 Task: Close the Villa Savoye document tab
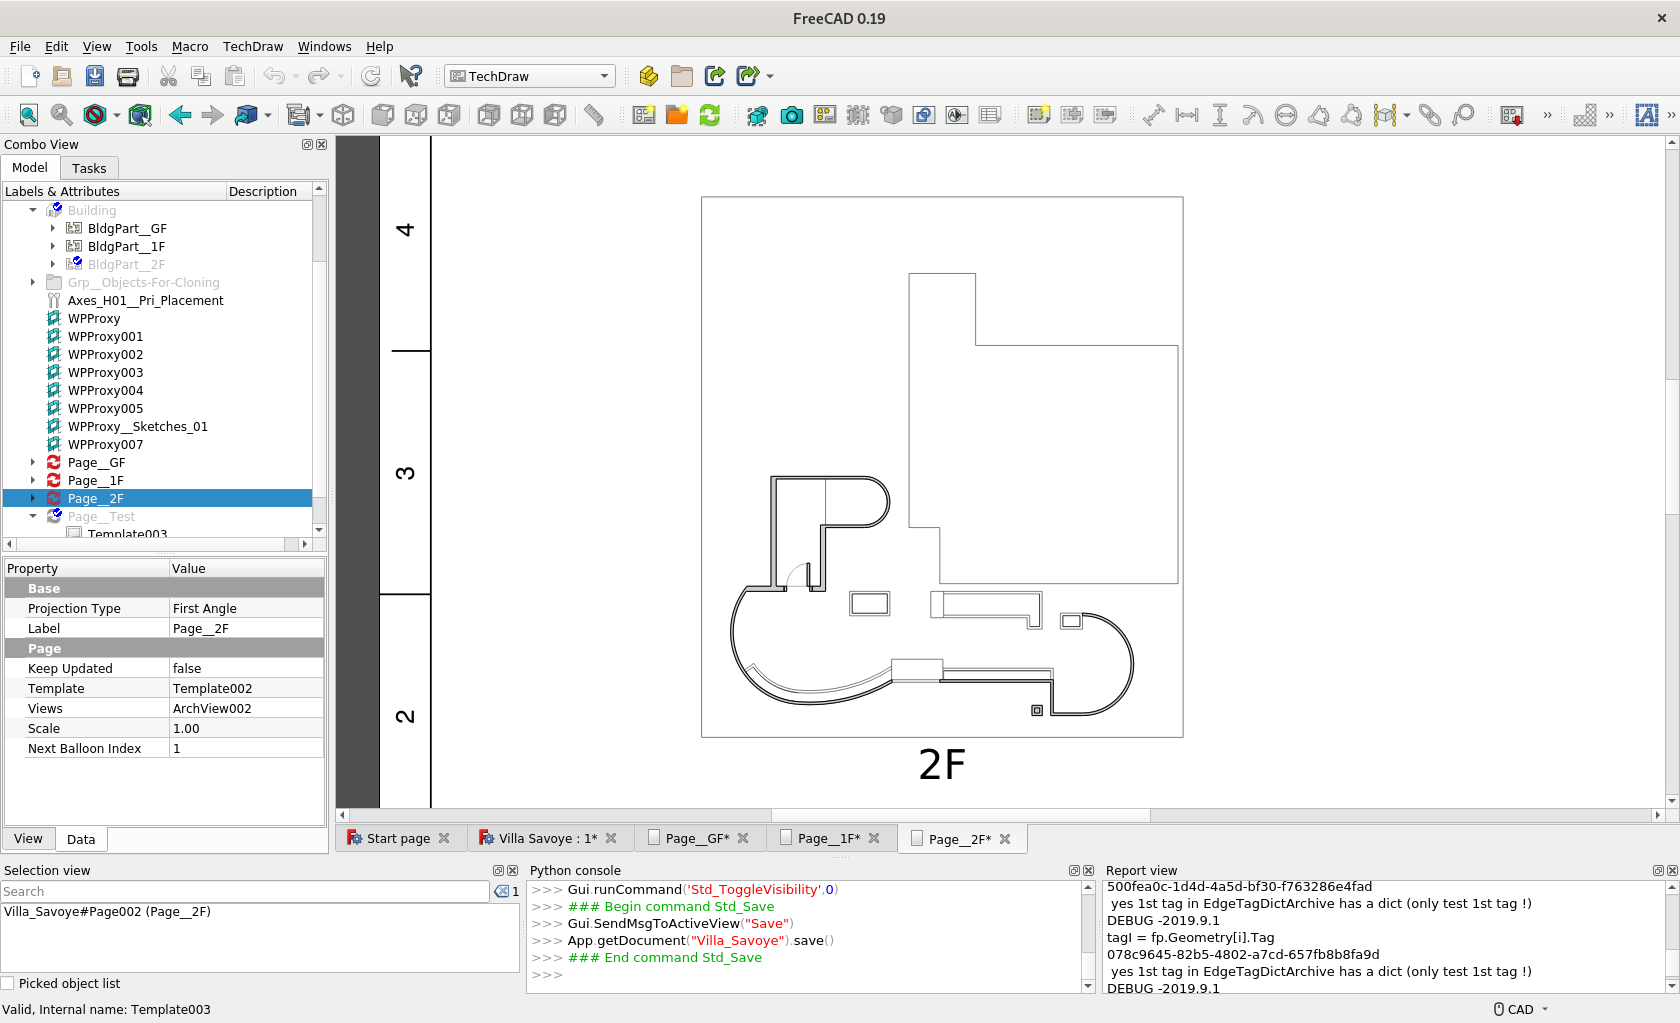tap(611, 838)
